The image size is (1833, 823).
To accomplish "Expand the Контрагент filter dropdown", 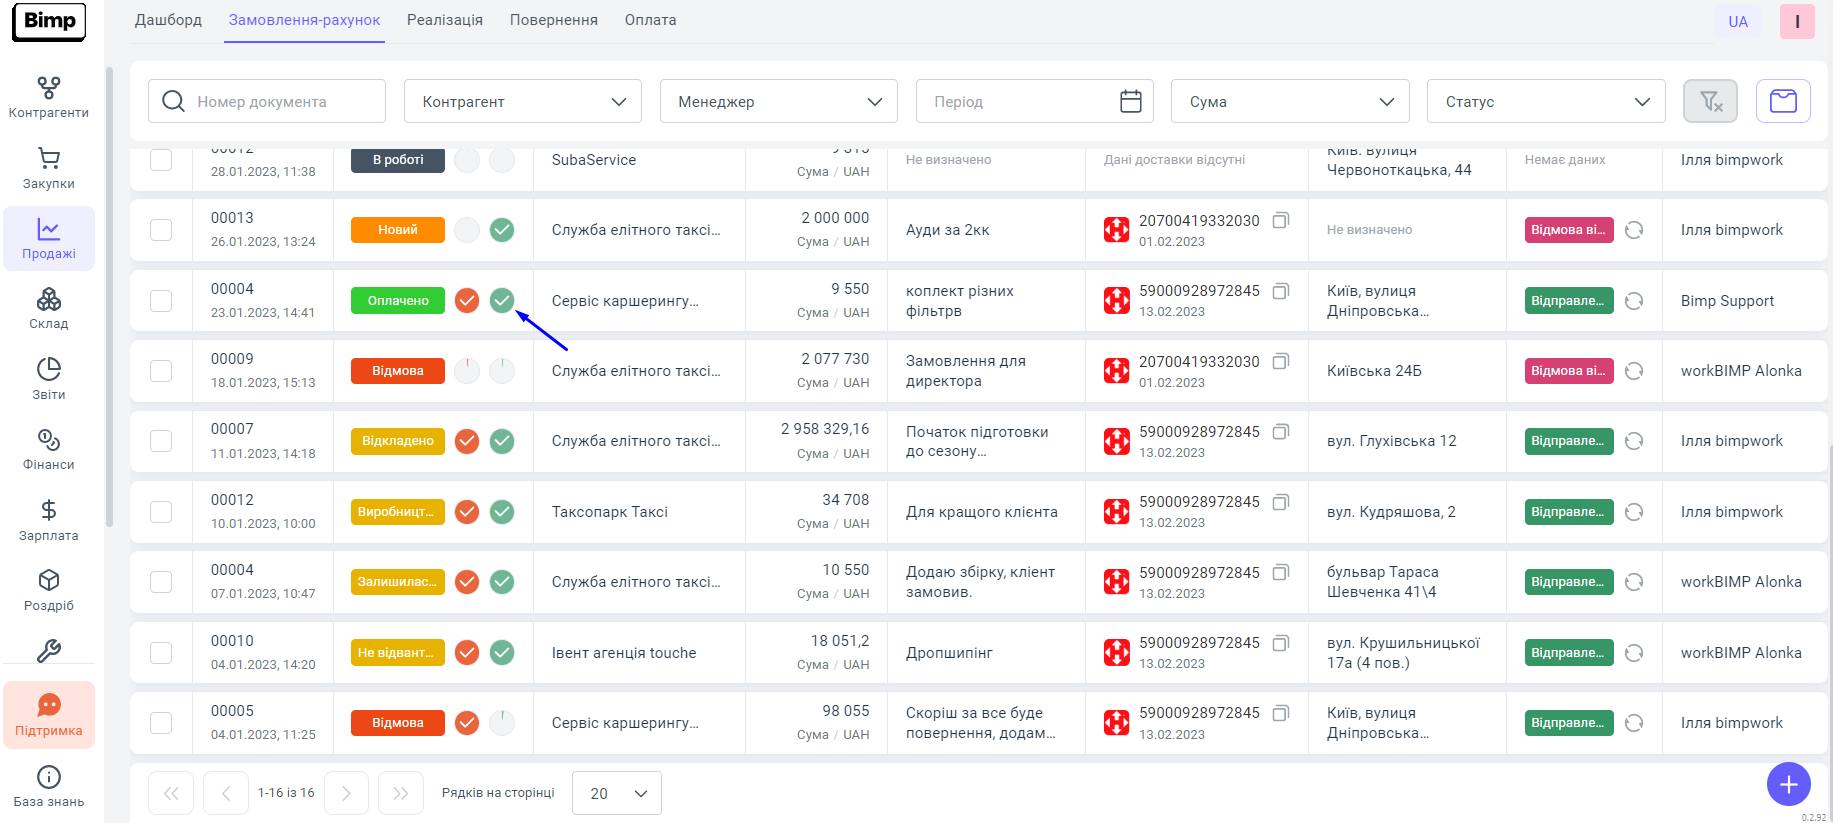I will (522, 101).
